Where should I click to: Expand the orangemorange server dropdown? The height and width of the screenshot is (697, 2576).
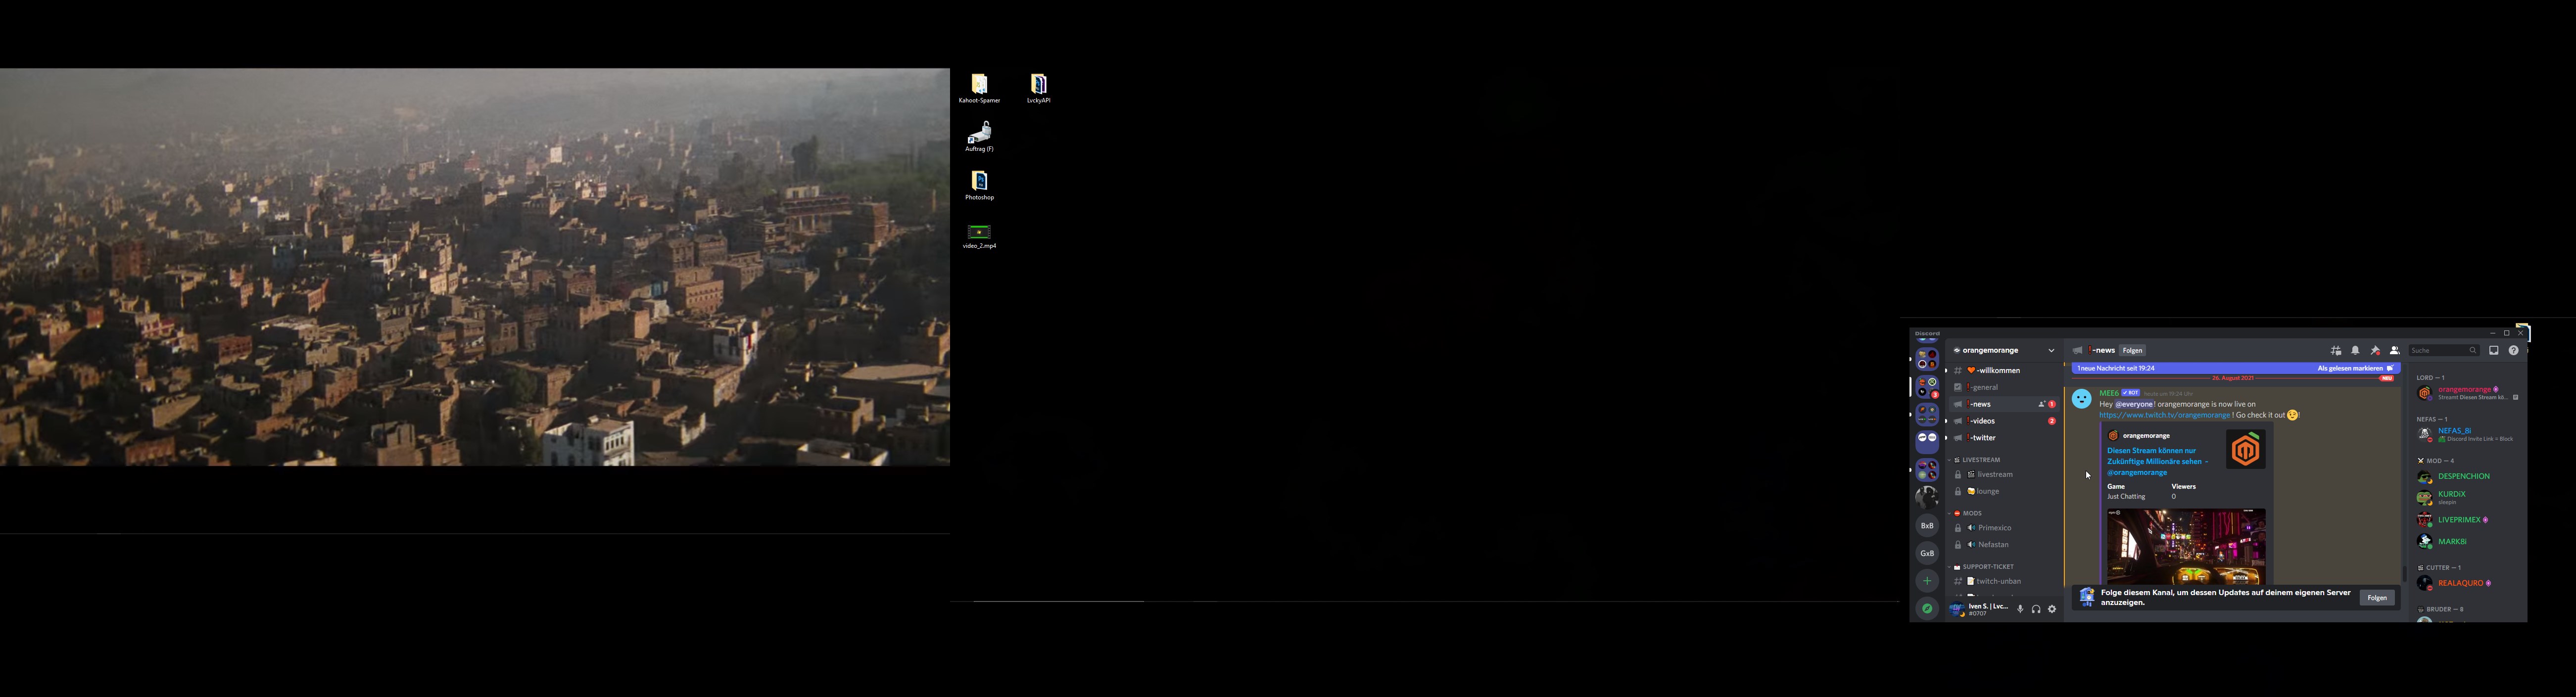coord(2051,351)
